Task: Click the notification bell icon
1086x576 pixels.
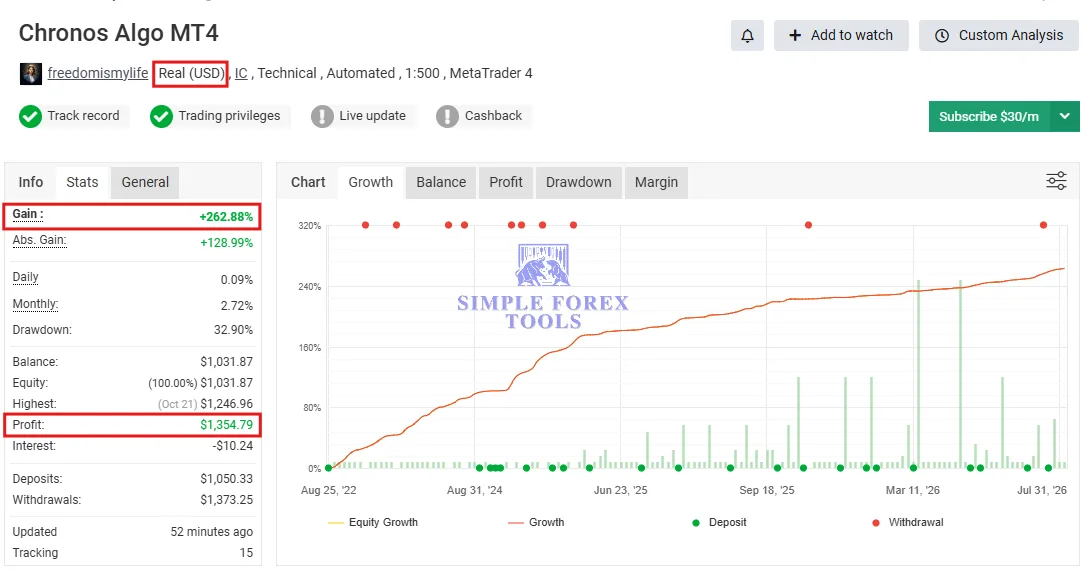Action: (747, 35)
